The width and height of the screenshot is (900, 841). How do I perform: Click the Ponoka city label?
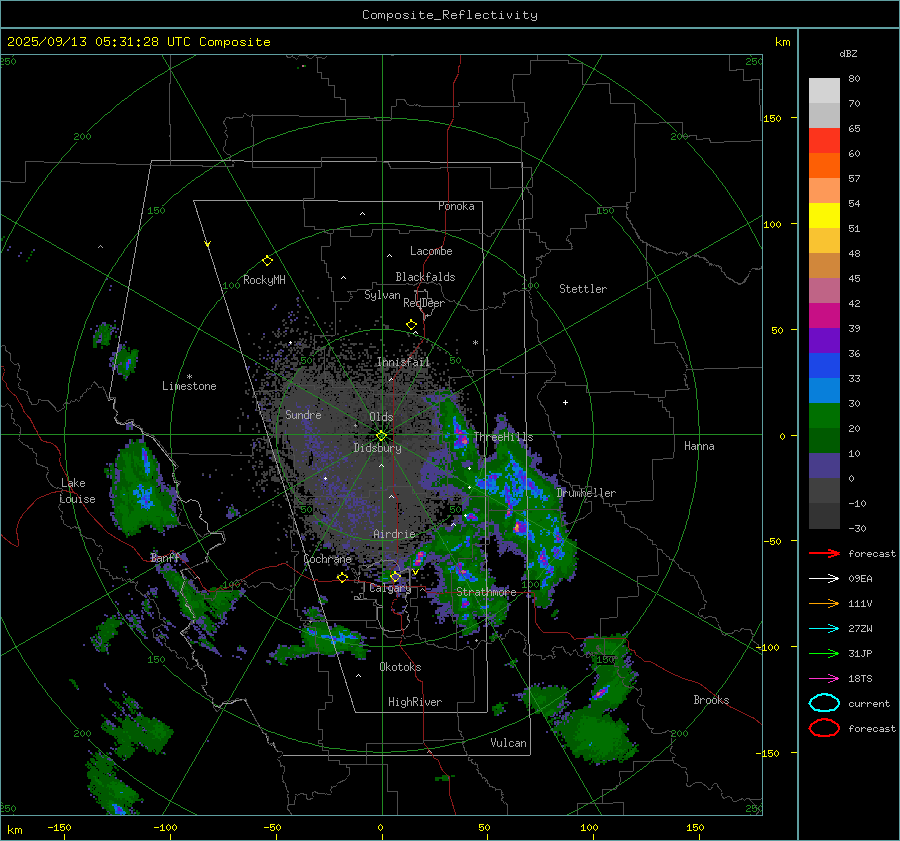click(456, 206)
